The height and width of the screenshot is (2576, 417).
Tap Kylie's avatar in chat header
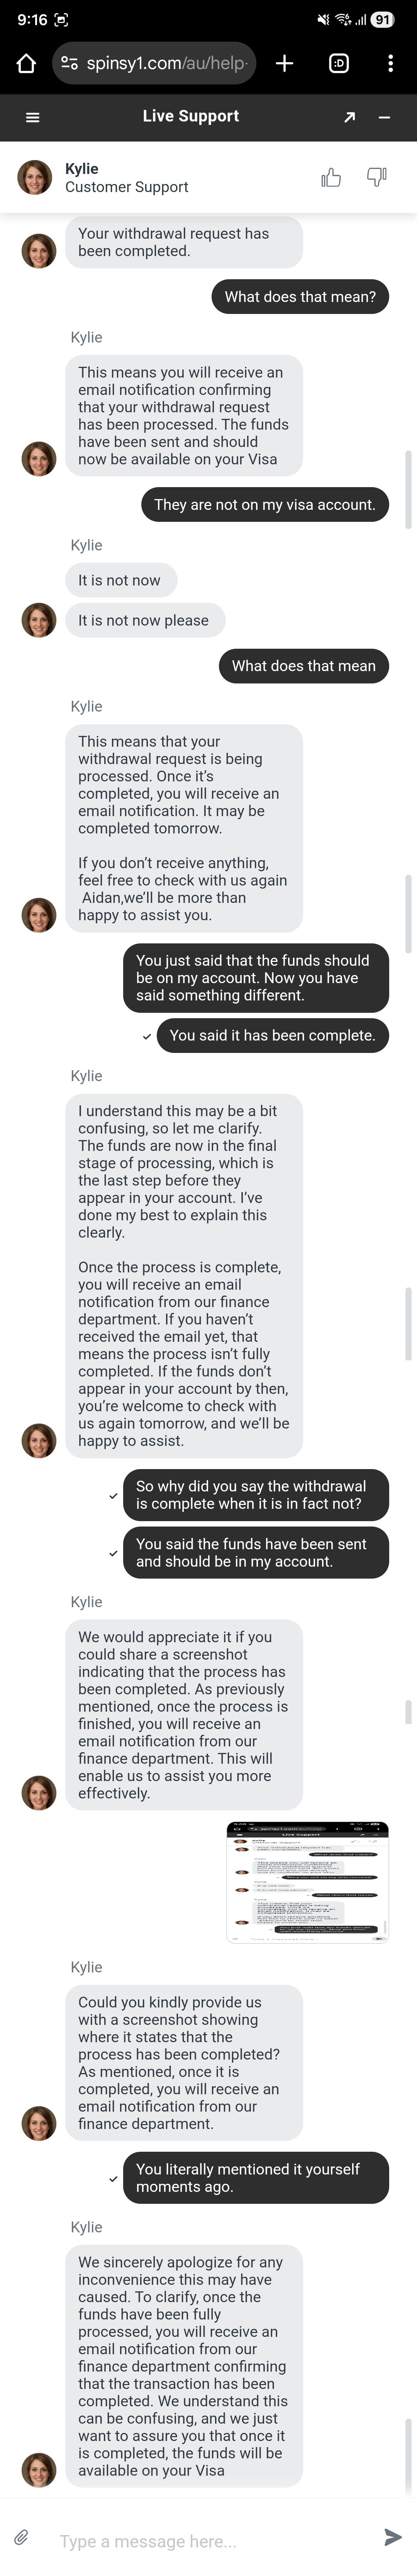[35, 177]
